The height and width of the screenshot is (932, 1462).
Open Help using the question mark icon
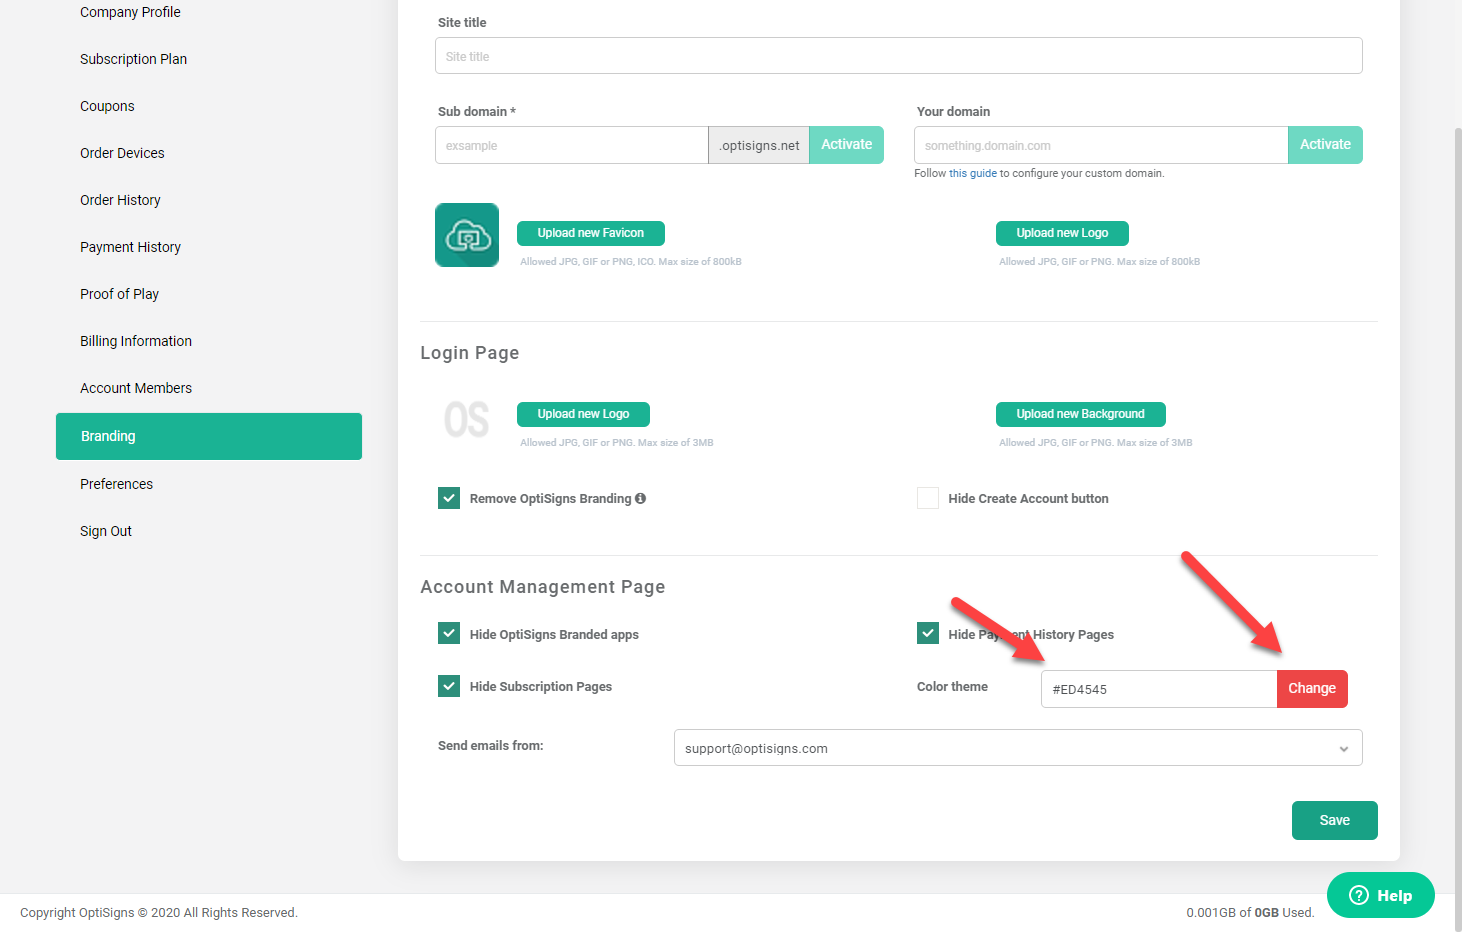coord(1358,895)
